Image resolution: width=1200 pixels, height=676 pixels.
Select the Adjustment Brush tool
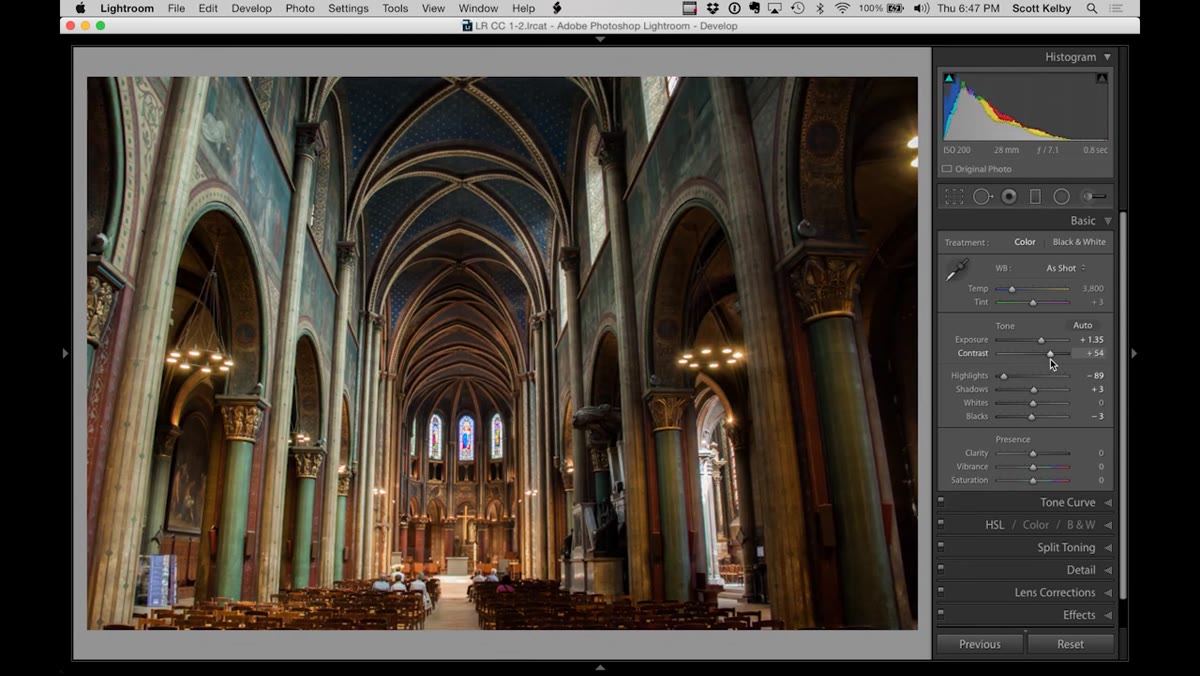pos(1095,197)
